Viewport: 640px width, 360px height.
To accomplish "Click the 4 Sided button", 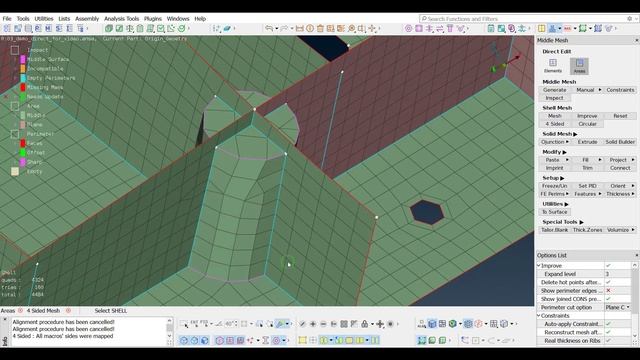I will pyautogui.click(x=554, y=124).
